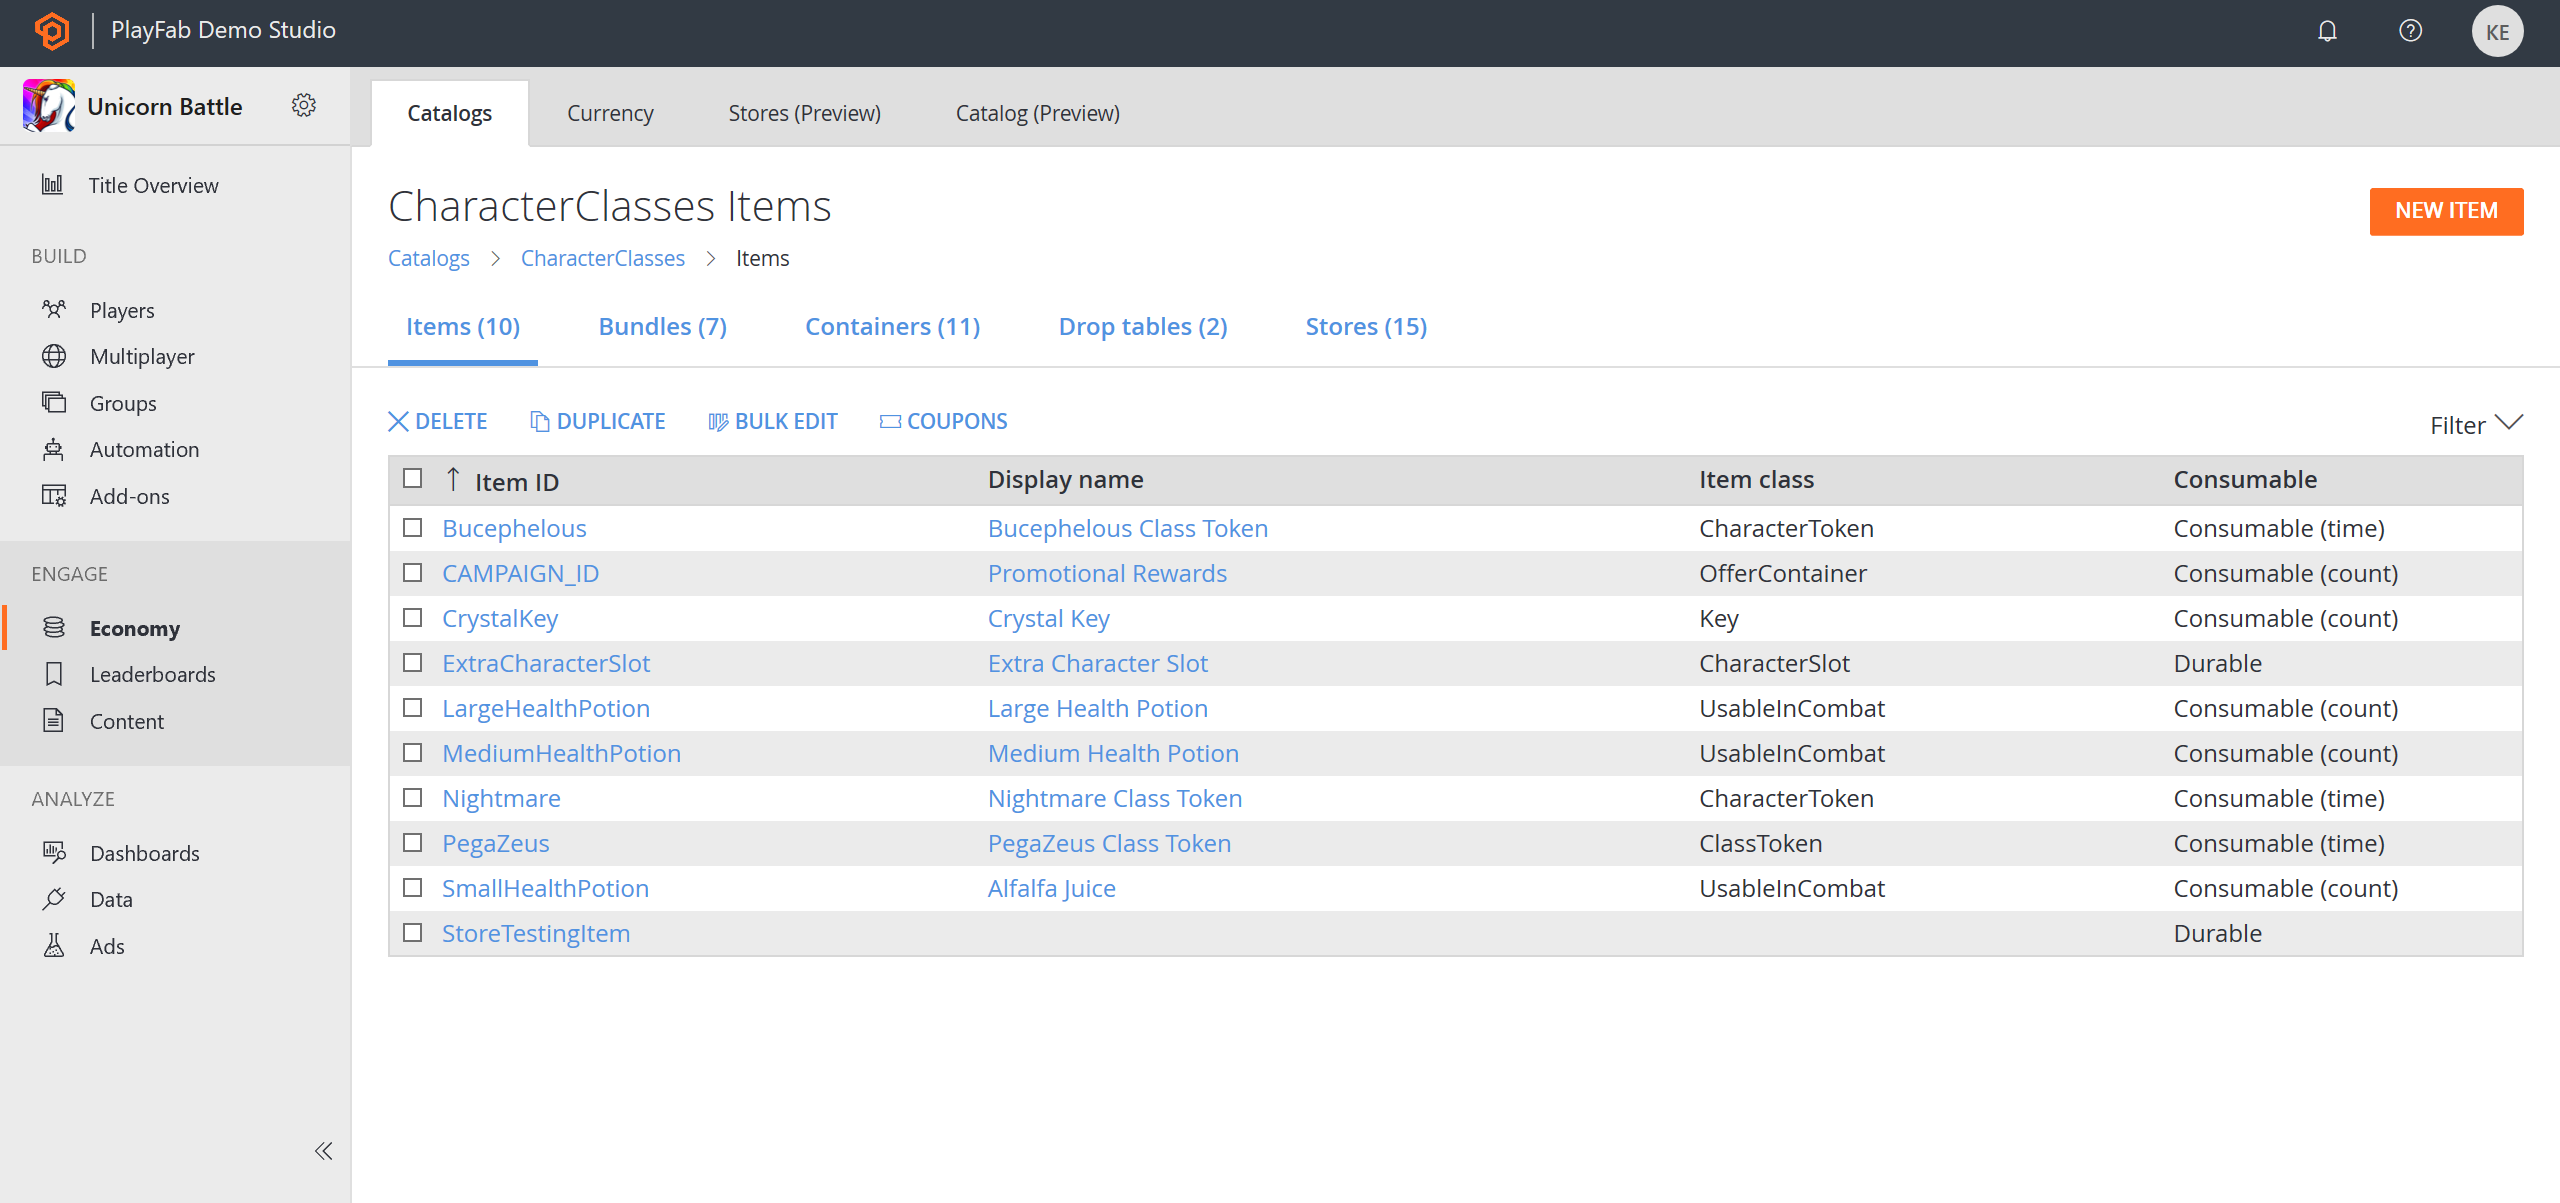Click the notification bell icon
This screenshot has width=2560, height=1203.
coord(2328,29)
